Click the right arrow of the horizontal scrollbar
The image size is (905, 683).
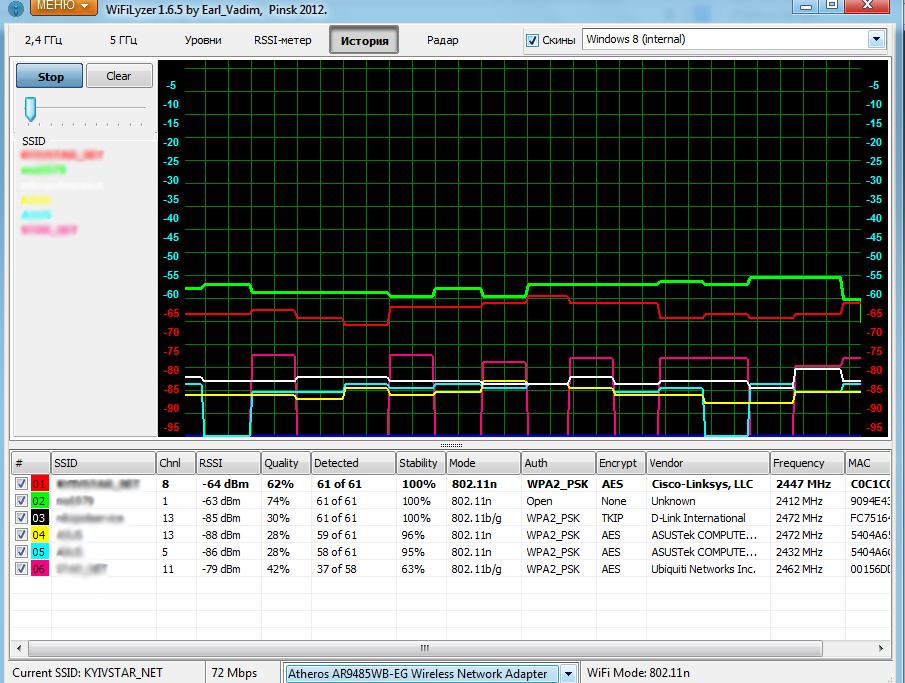click(881, 648)
